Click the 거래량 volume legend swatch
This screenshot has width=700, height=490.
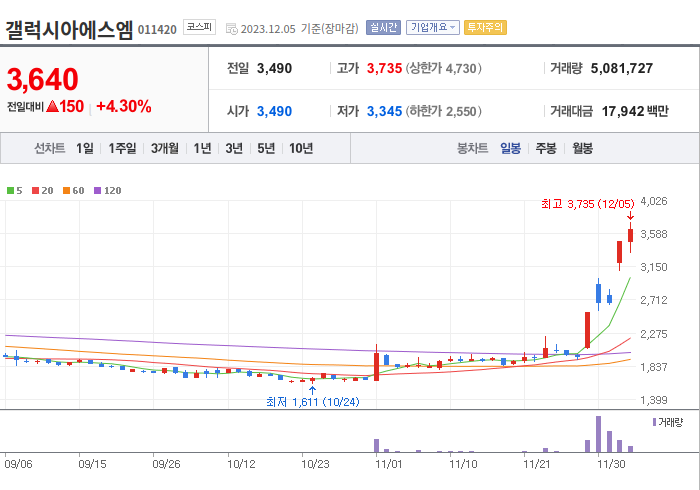click(654, 422)
